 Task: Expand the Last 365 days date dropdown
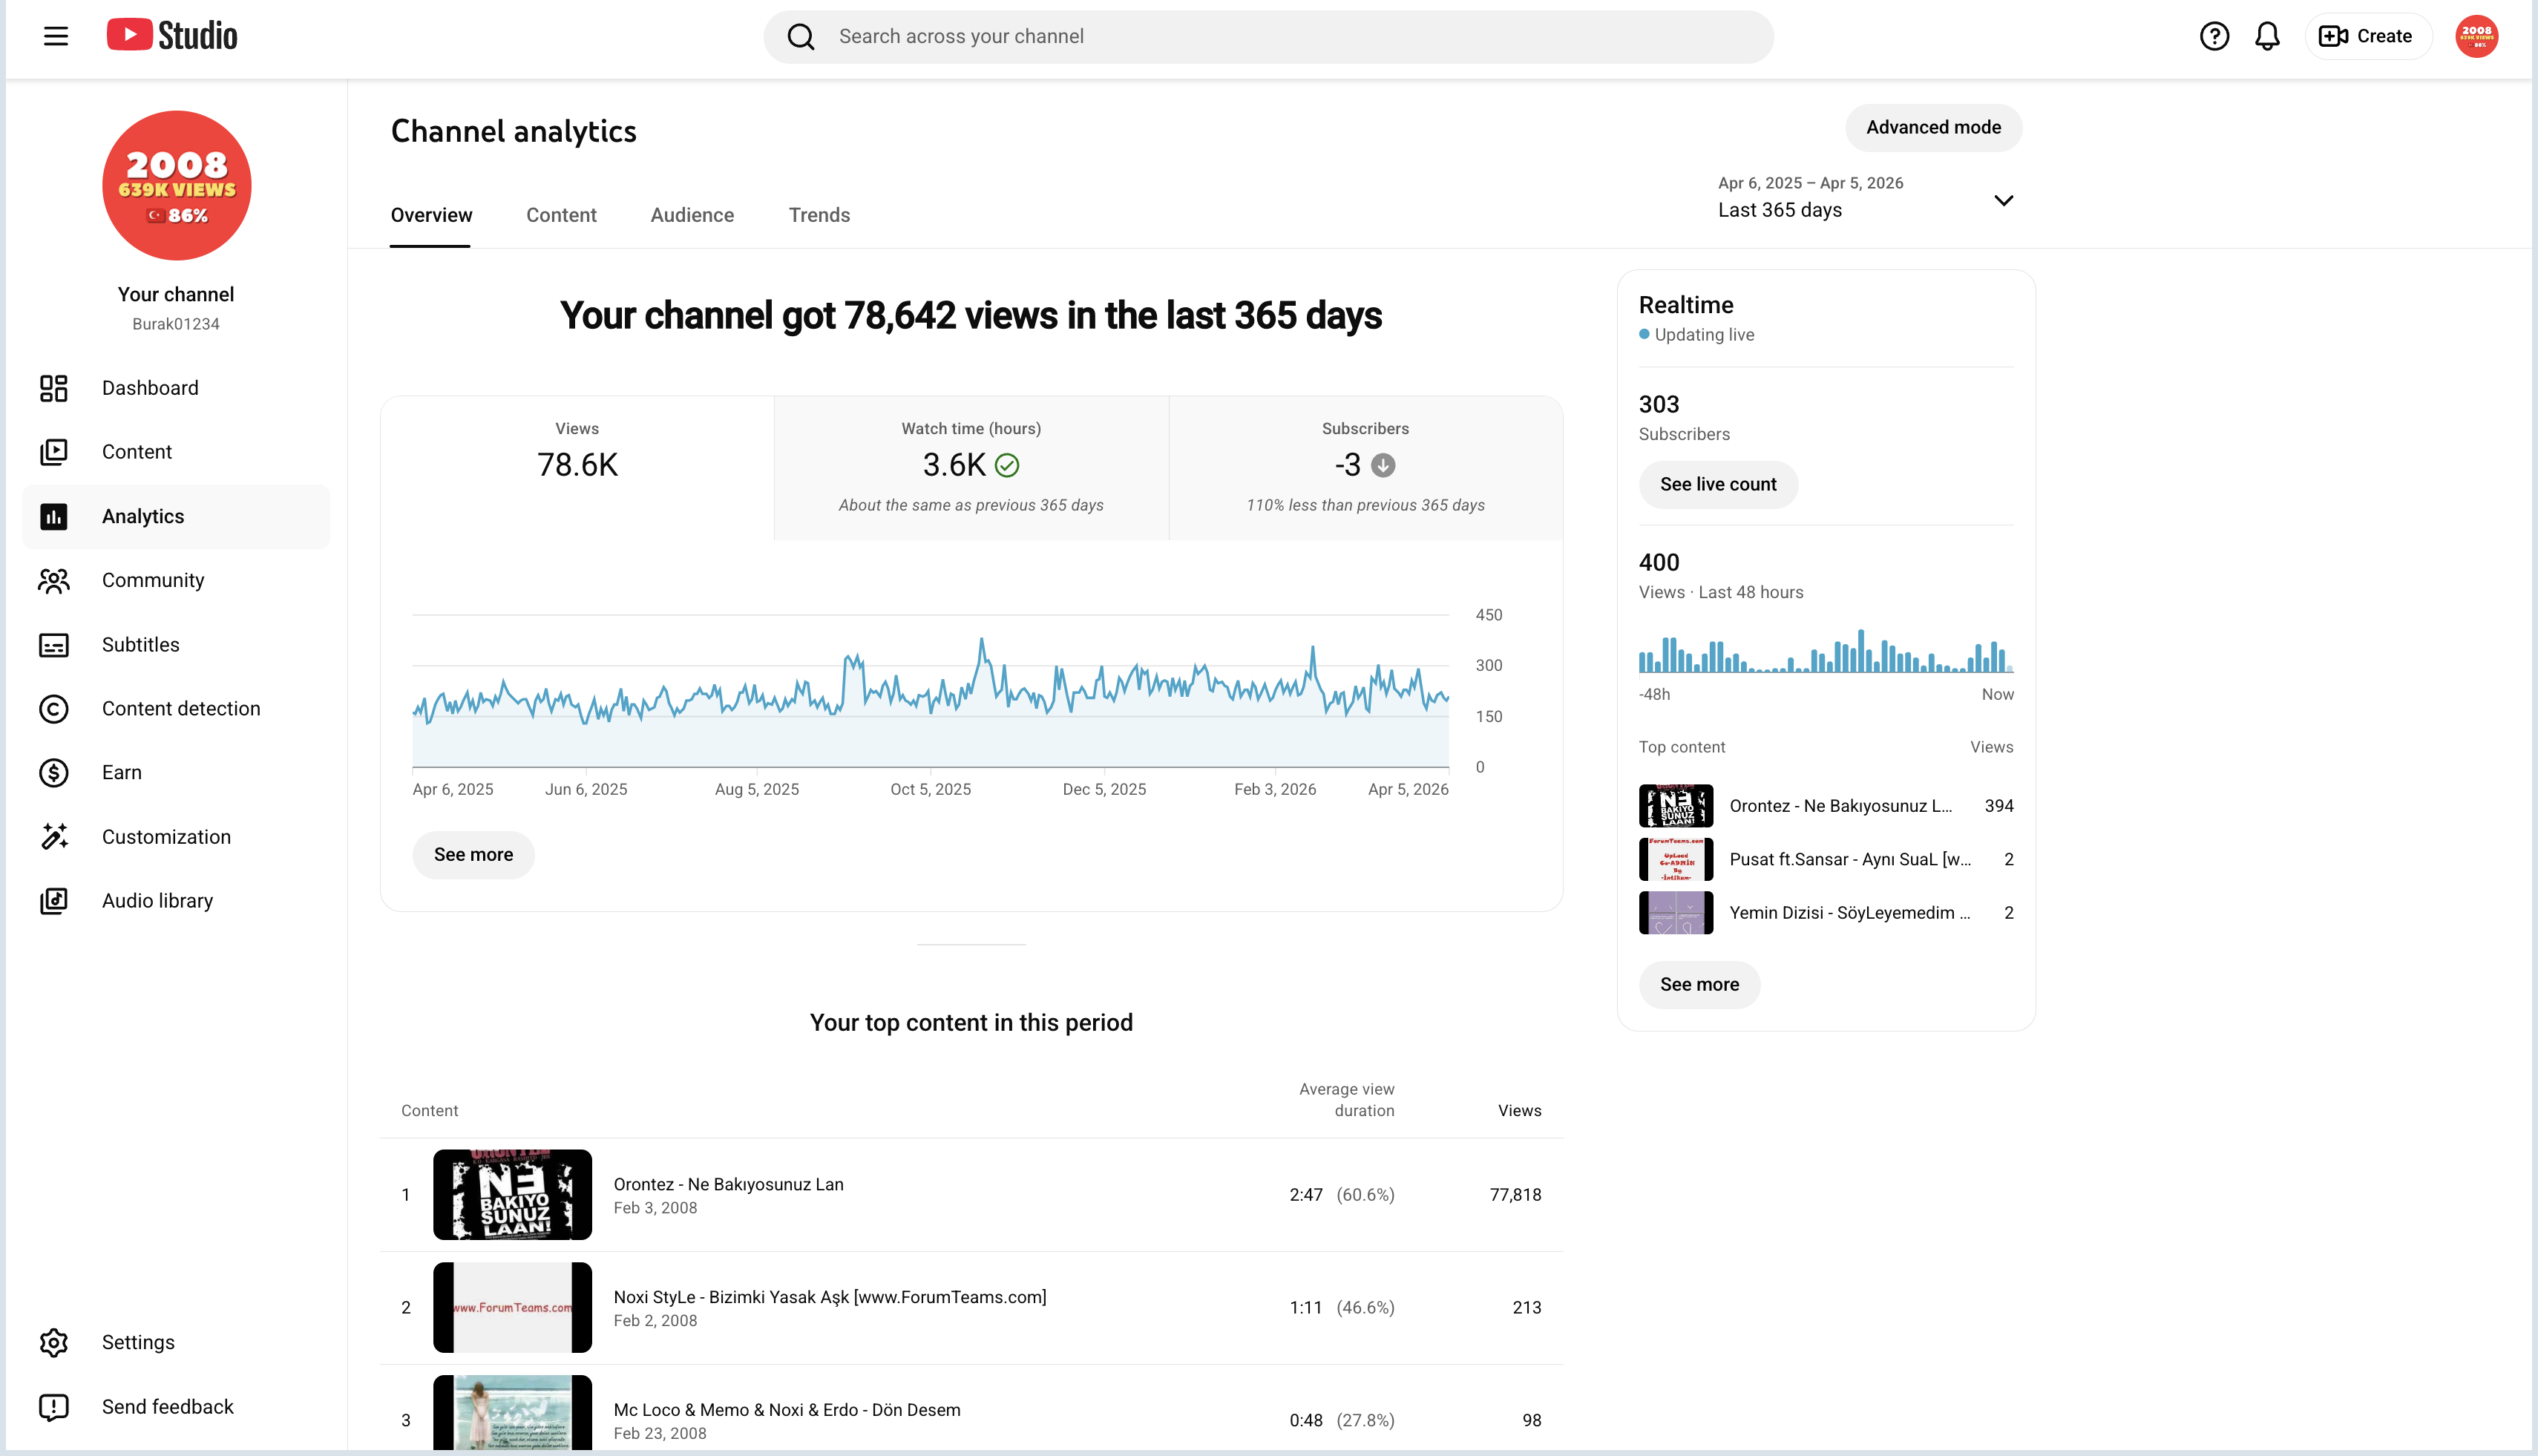(1866, 198)
